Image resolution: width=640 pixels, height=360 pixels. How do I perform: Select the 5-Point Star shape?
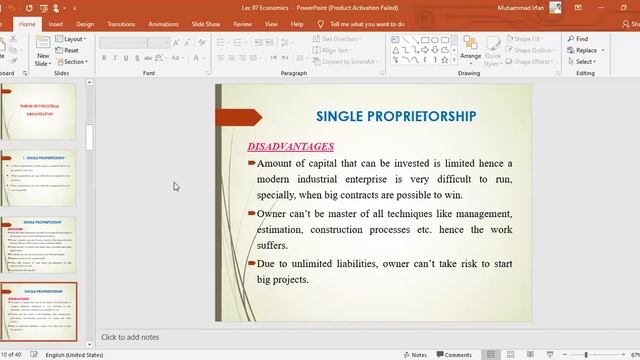[x=444, y=60]
